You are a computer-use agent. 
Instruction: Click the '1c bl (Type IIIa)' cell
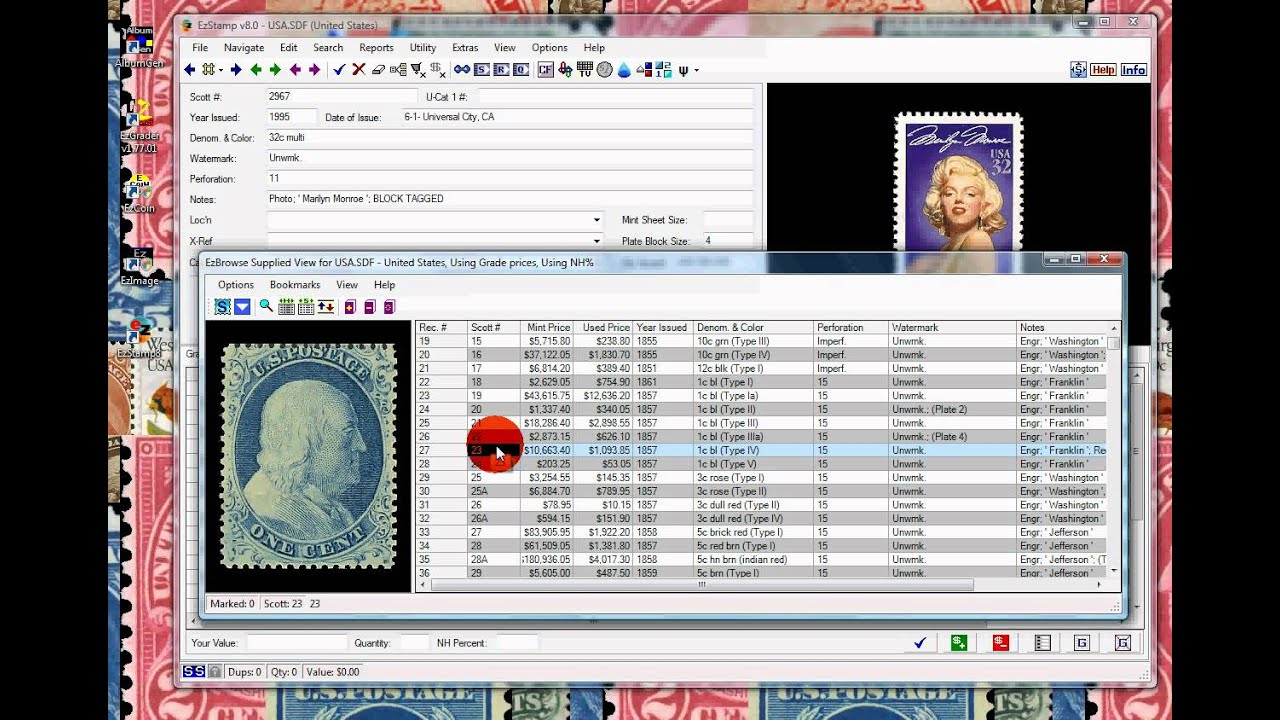click(754, 437)
